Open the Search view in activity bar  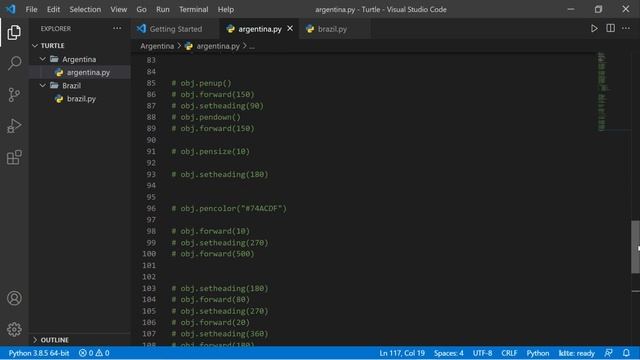click(14, 63)
